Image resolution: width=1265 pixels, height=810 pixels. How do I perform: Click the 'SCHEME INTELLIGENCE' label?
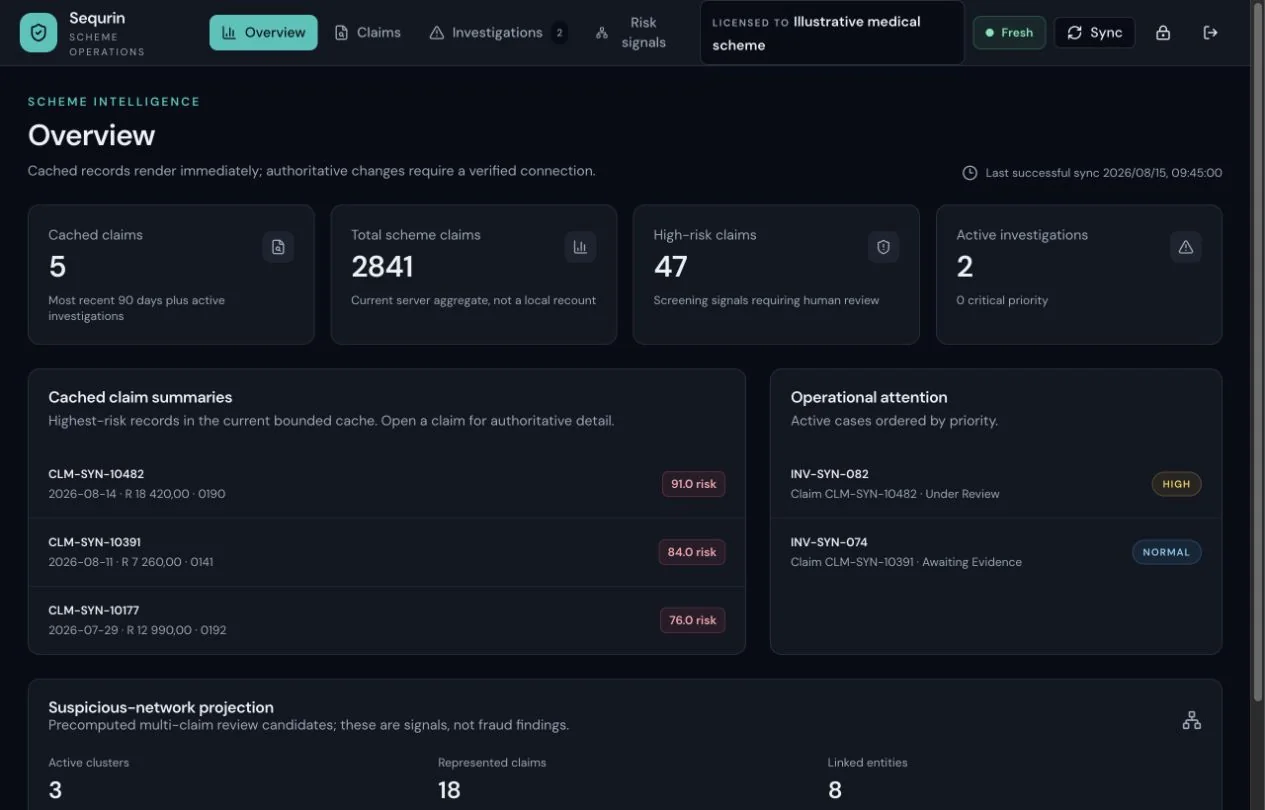click(x=114, y=102)
